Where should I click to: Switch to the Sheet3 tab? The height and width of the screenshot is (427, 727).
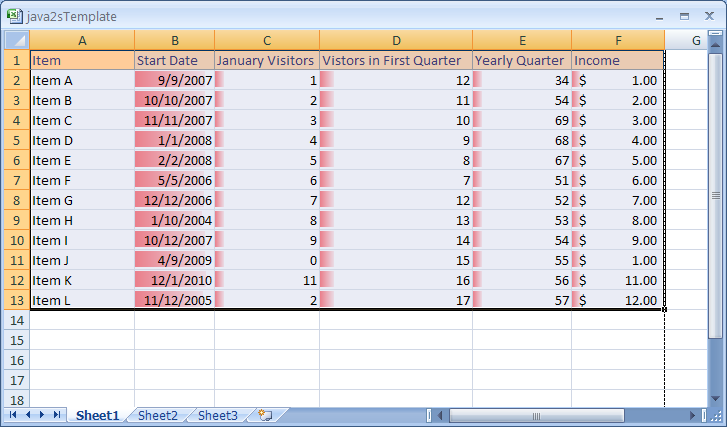tap(217, 415)
